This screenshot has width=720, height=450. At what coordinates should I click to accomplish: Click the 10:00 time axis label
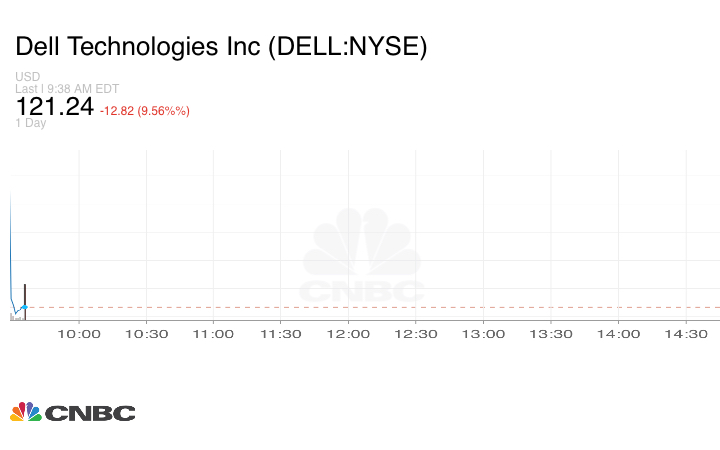coord(79,334)
